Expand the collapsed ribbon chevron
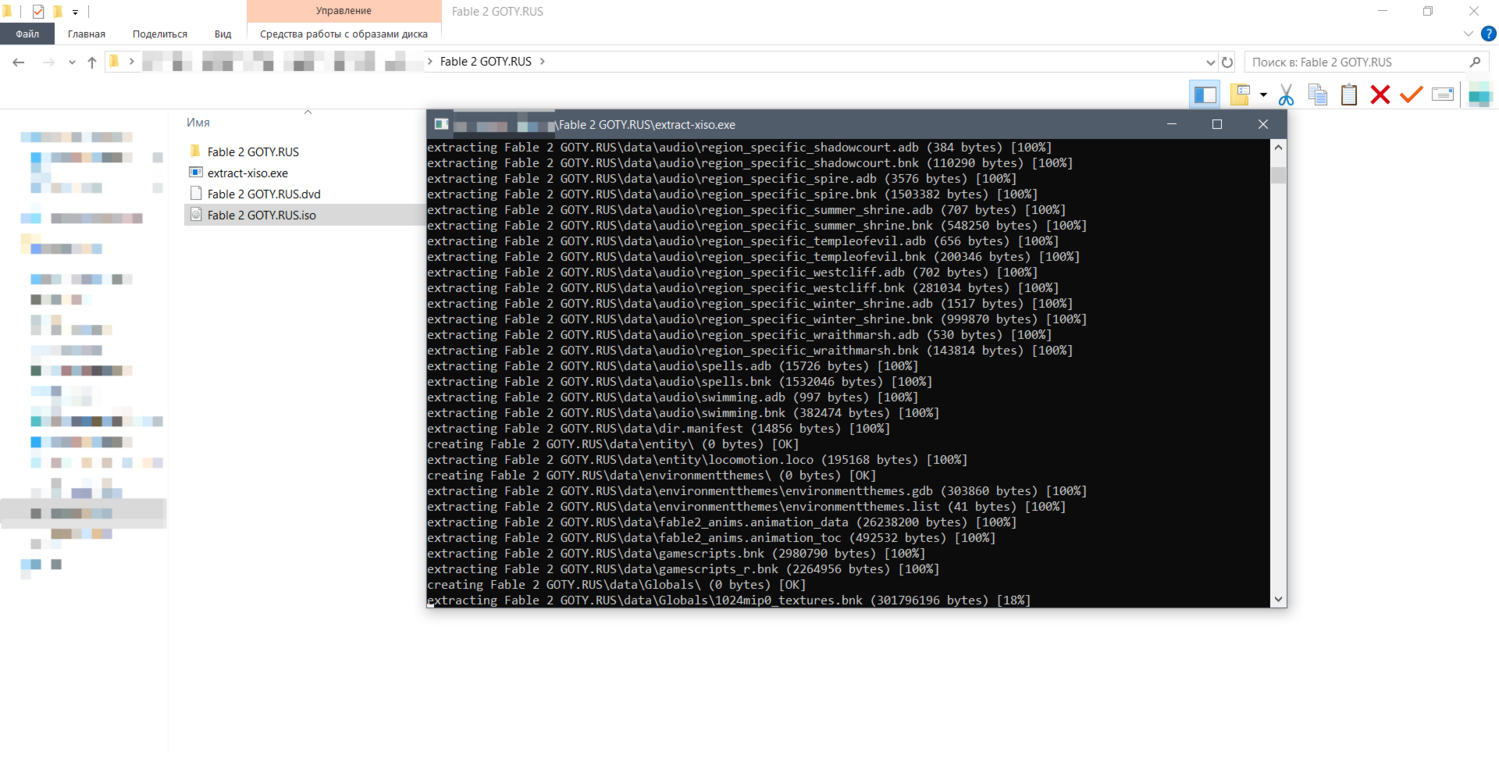This screenshot has height=759, width=1499. [1468, 34]
